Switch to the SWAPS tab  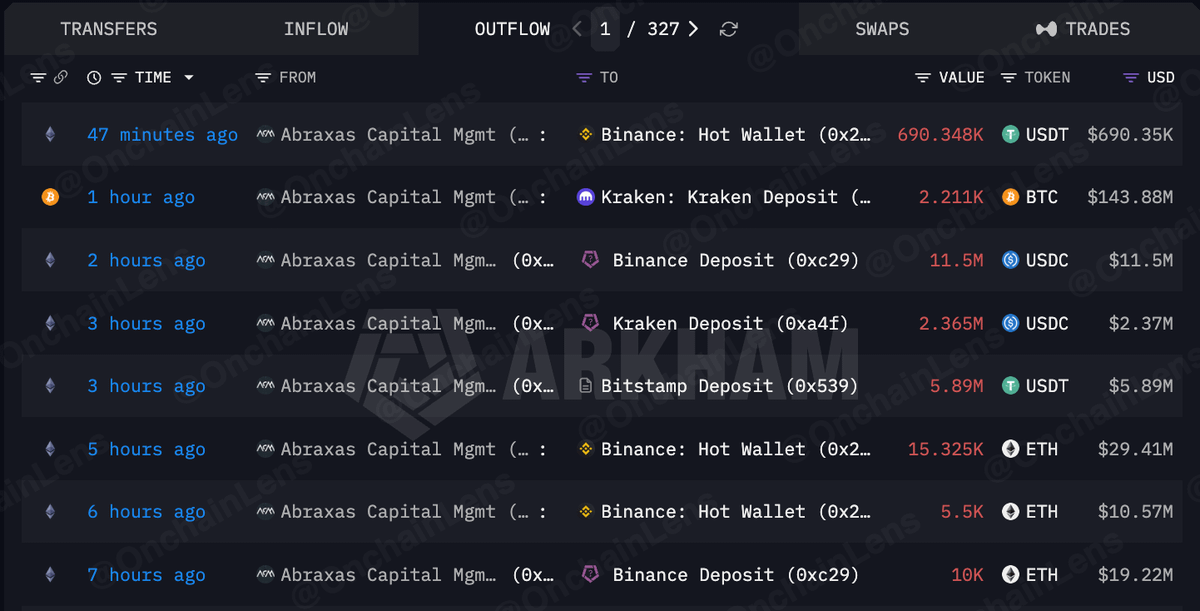tap(883, 29)
